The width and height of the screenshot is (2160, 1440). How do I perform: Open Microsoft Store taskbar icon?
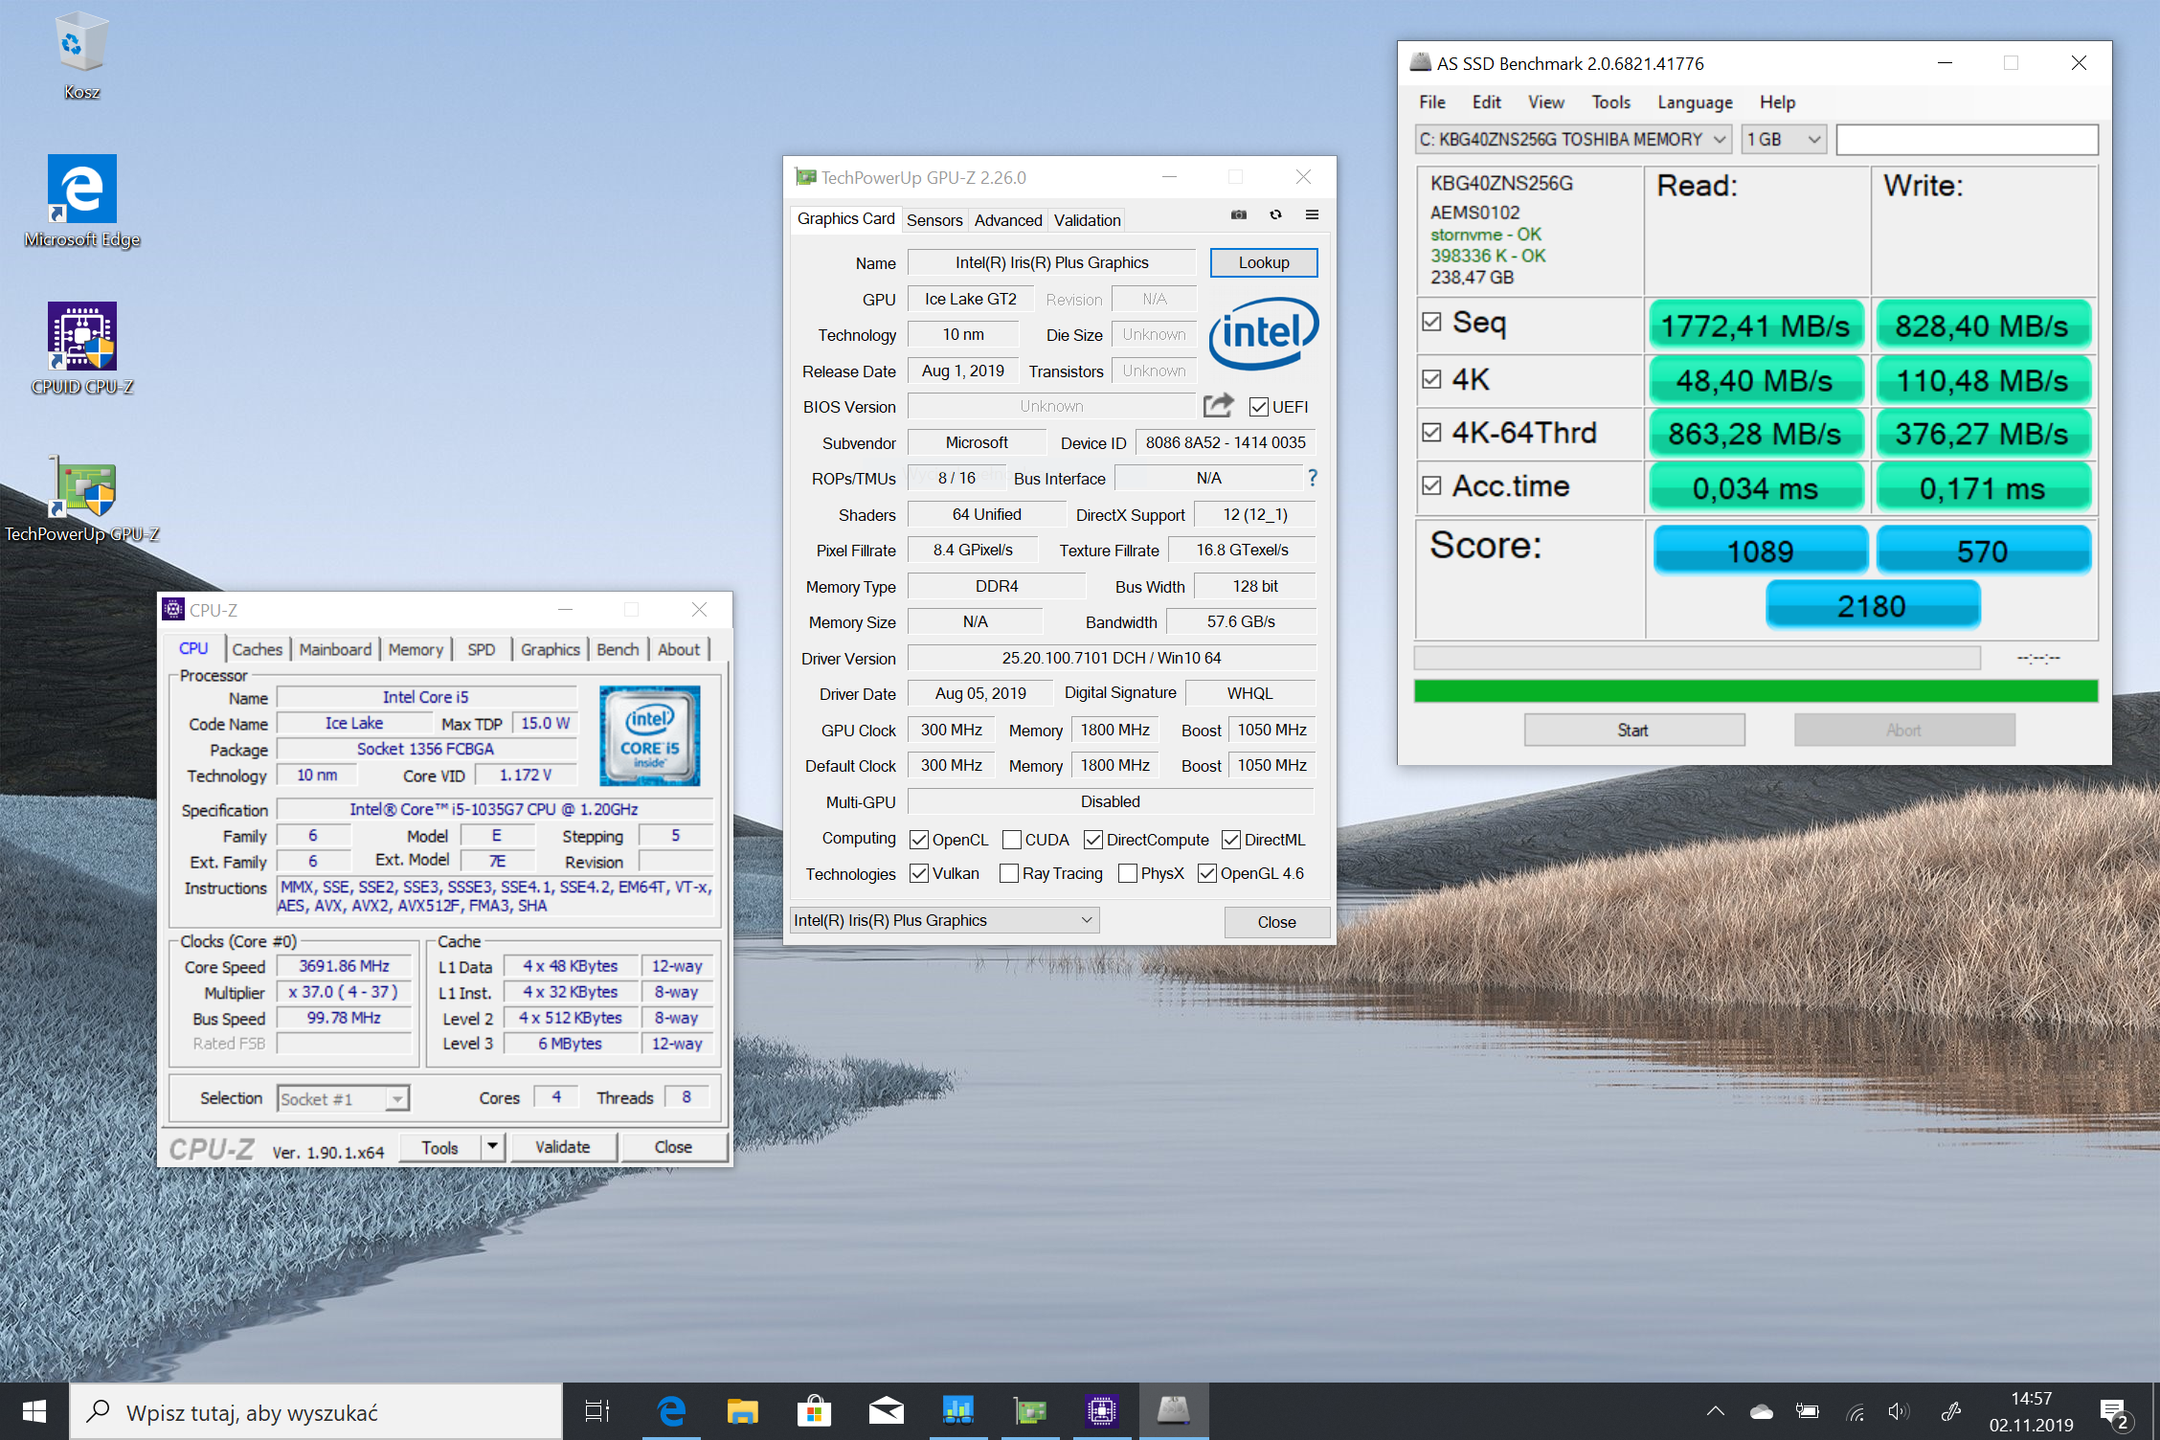pyautogui.click(x=814, y=1411)
